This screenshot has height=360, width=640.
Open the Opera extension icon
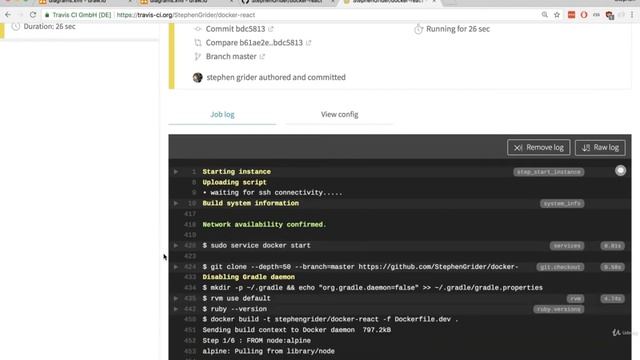[x=584, y=15]
